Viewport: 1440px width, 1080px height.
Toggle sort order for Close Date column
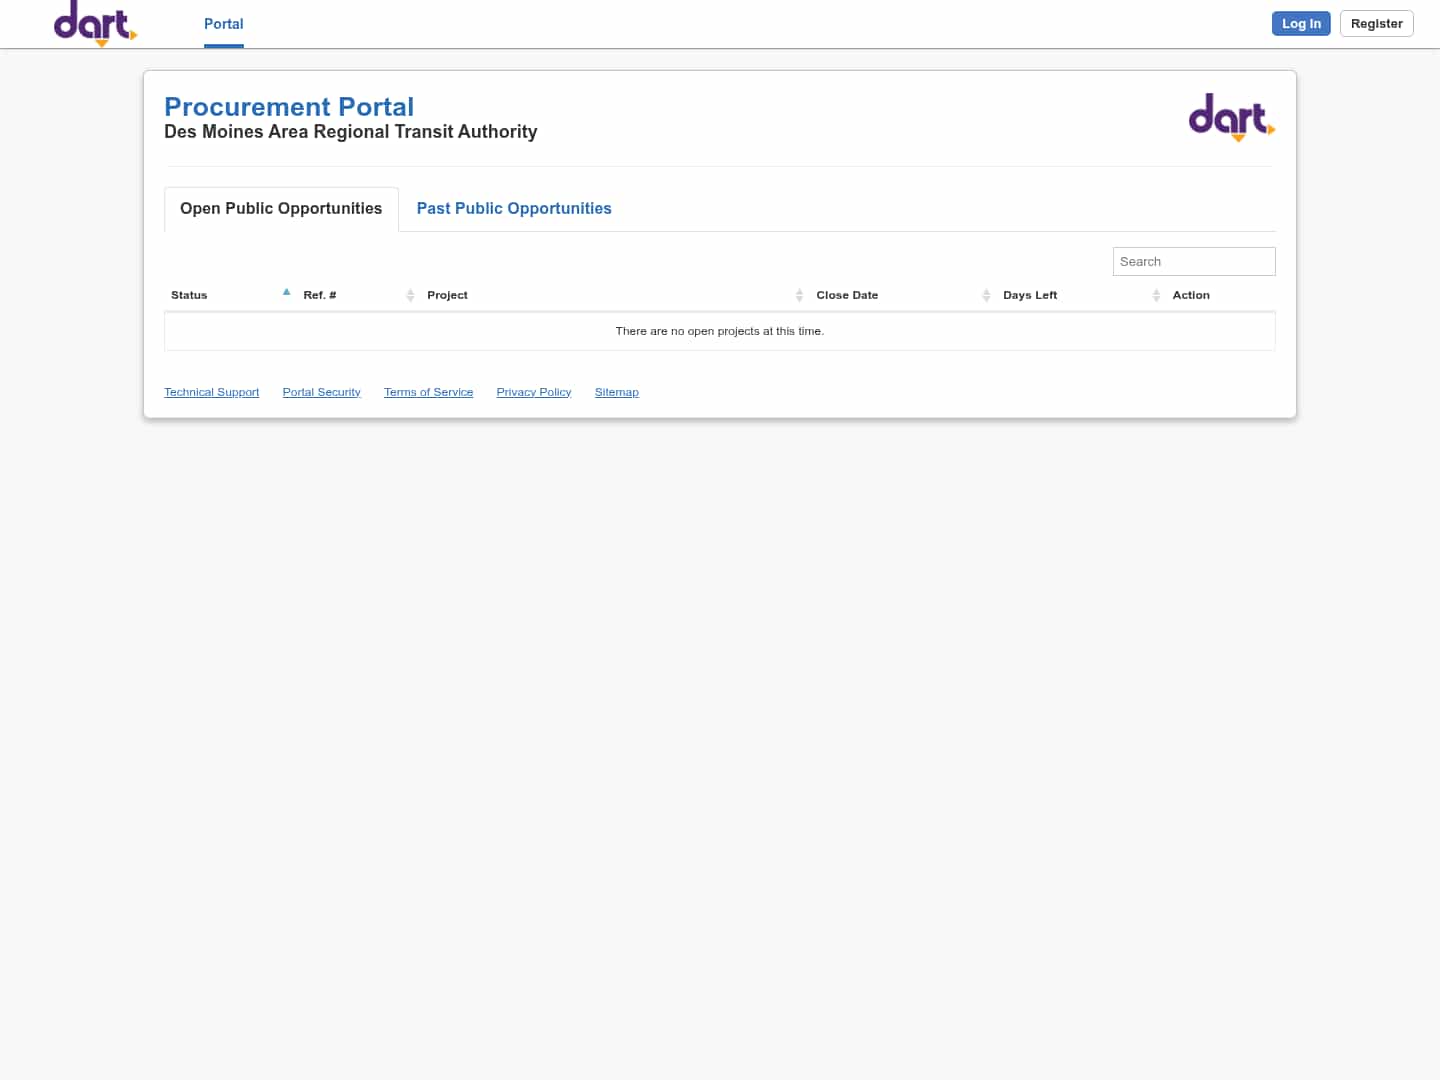[986, 295]
